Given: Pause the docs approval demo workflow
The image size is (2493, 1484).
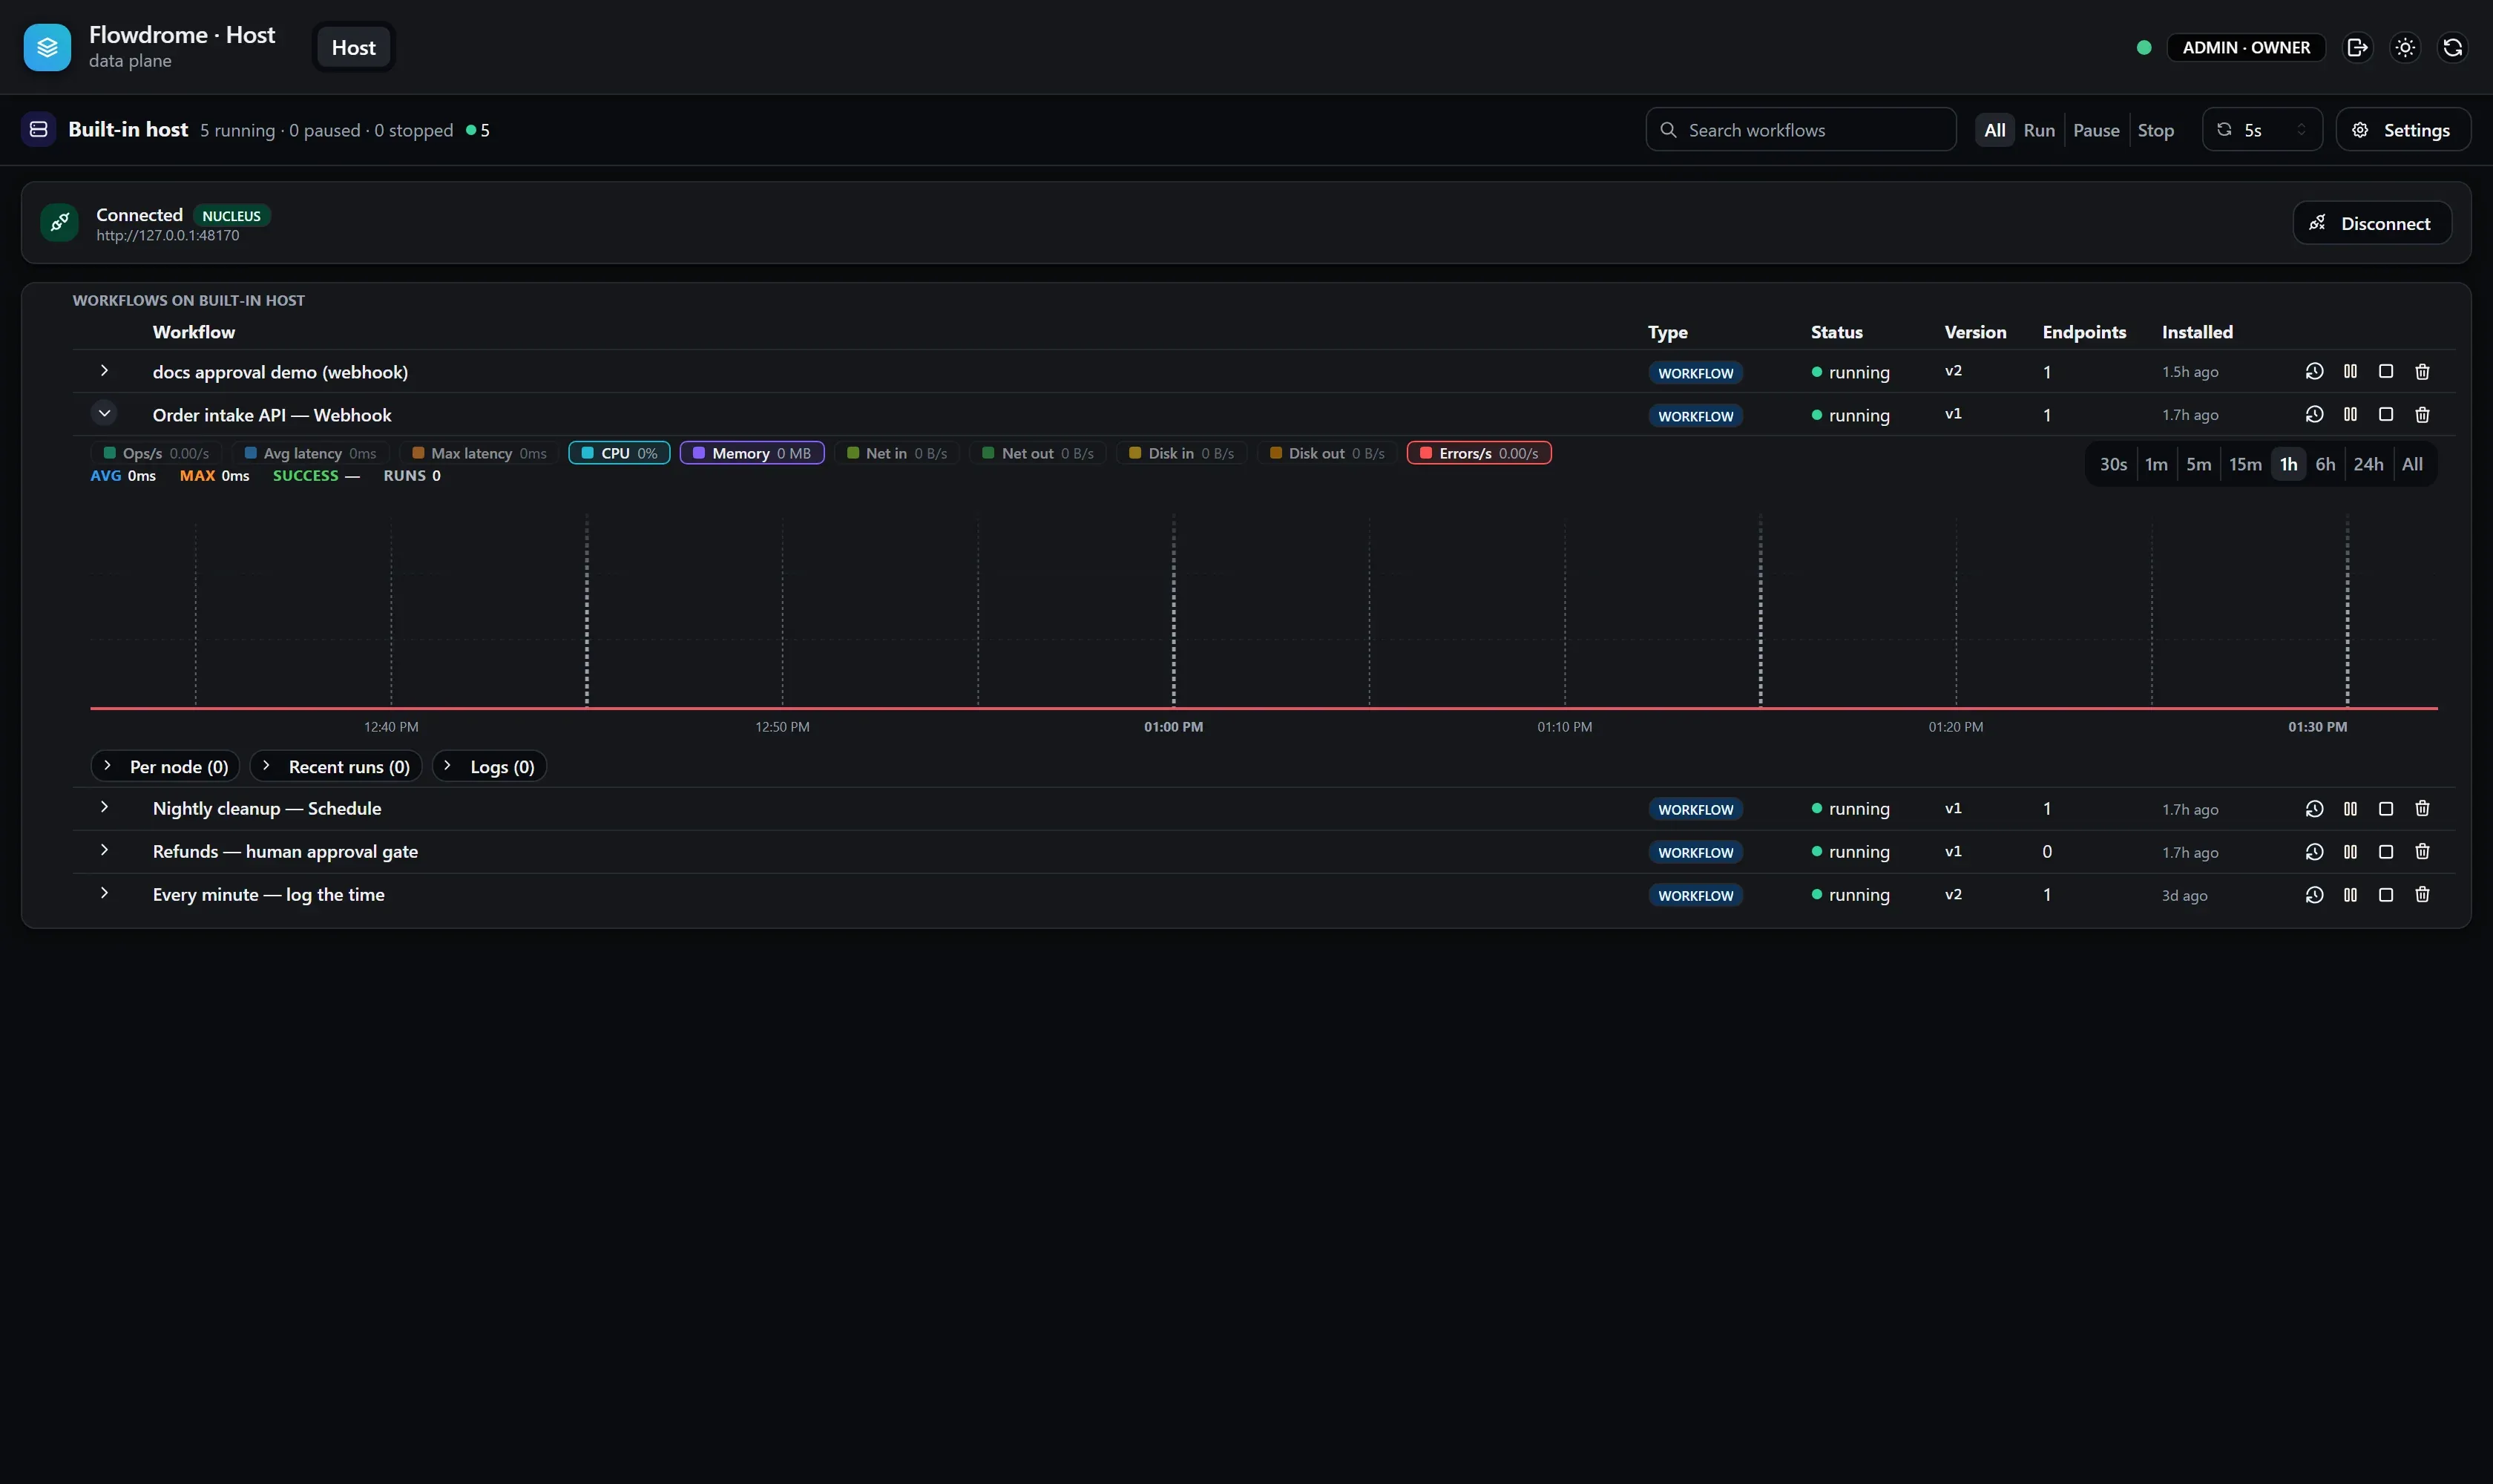Looking at the screenshot, I should click(2350, 371).
